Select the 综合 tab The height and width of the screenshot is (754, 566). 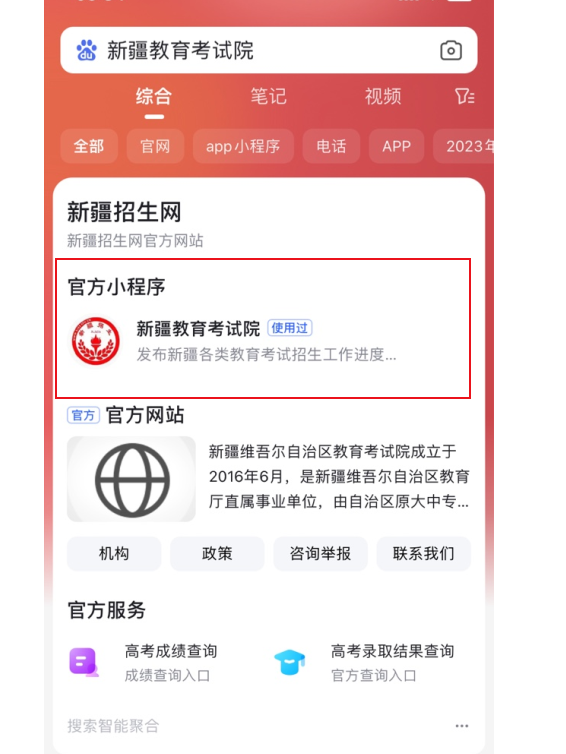154,96
